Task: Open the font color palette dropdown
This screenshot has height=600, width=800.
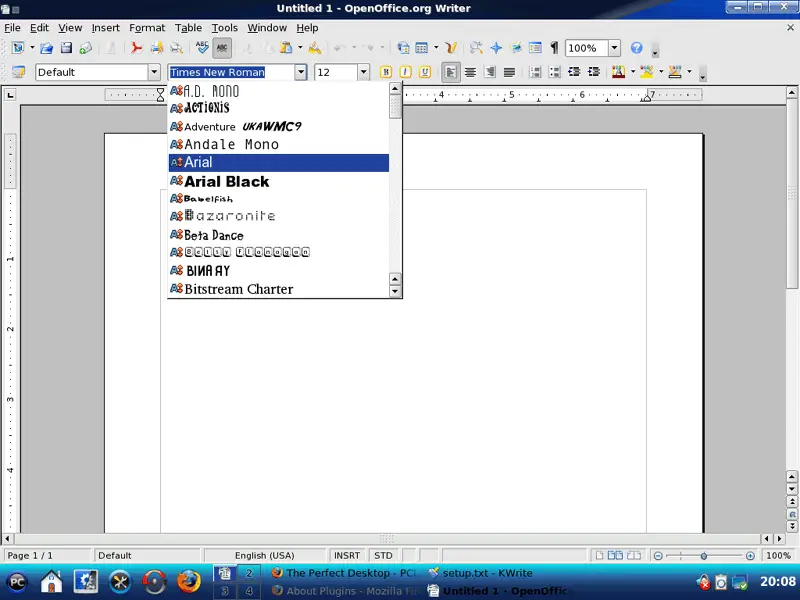Action: (633, 72)
